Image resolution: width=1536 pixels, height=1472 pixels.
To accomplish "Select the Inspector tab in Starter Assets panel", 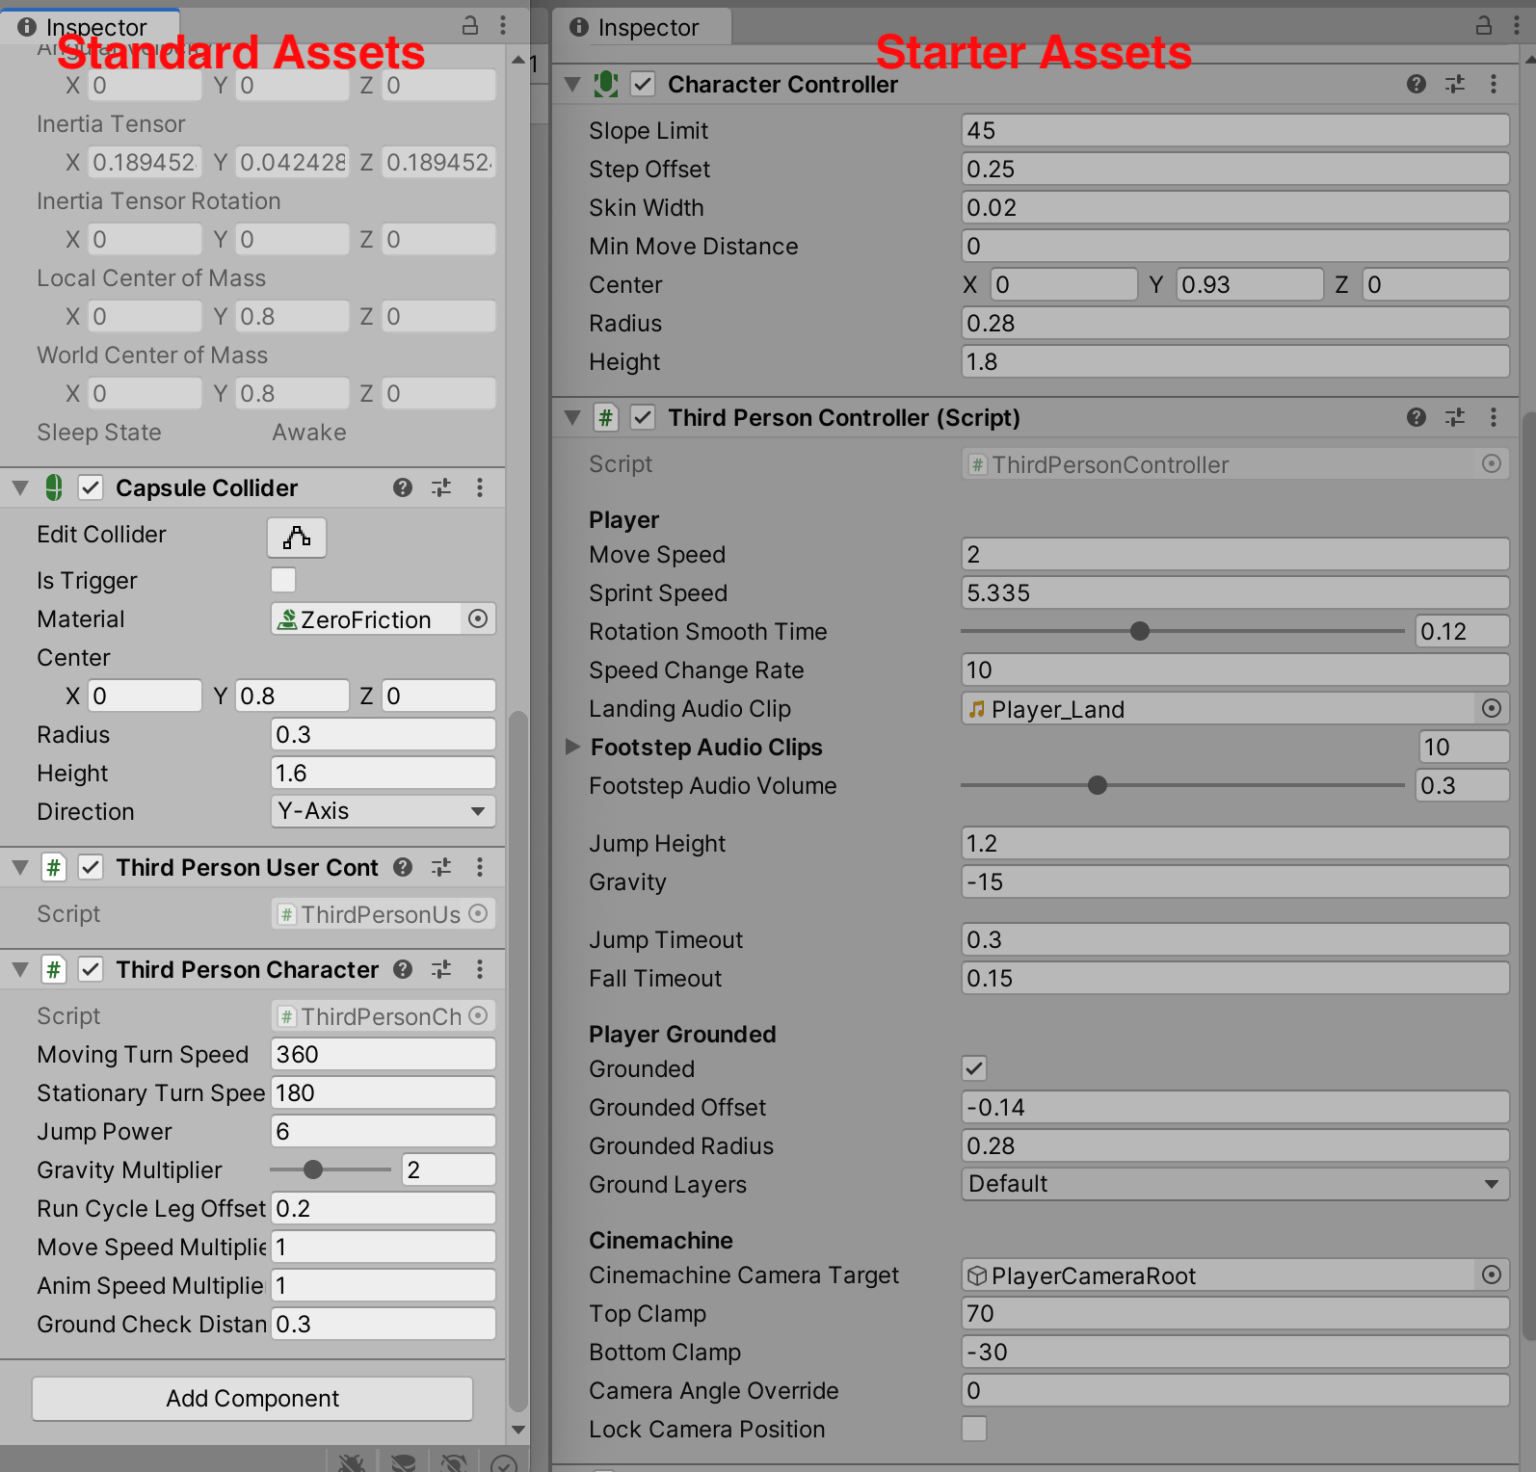I will (x=643, y=27).
